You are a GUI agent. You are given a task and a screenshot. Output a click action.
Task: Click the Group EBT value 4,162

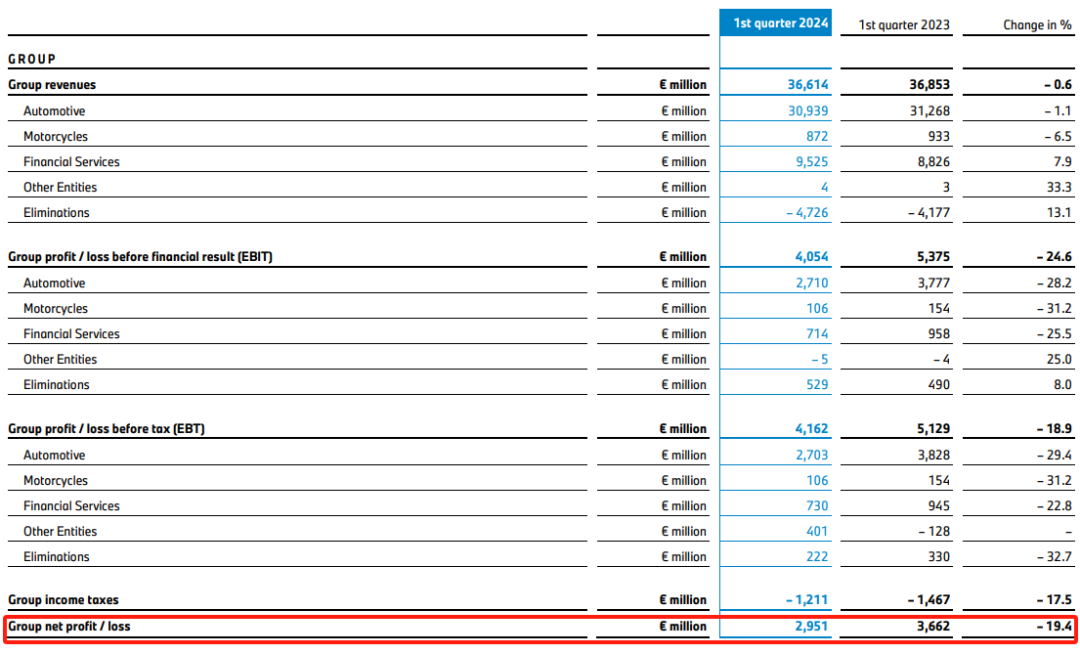[x=811, y=429]
